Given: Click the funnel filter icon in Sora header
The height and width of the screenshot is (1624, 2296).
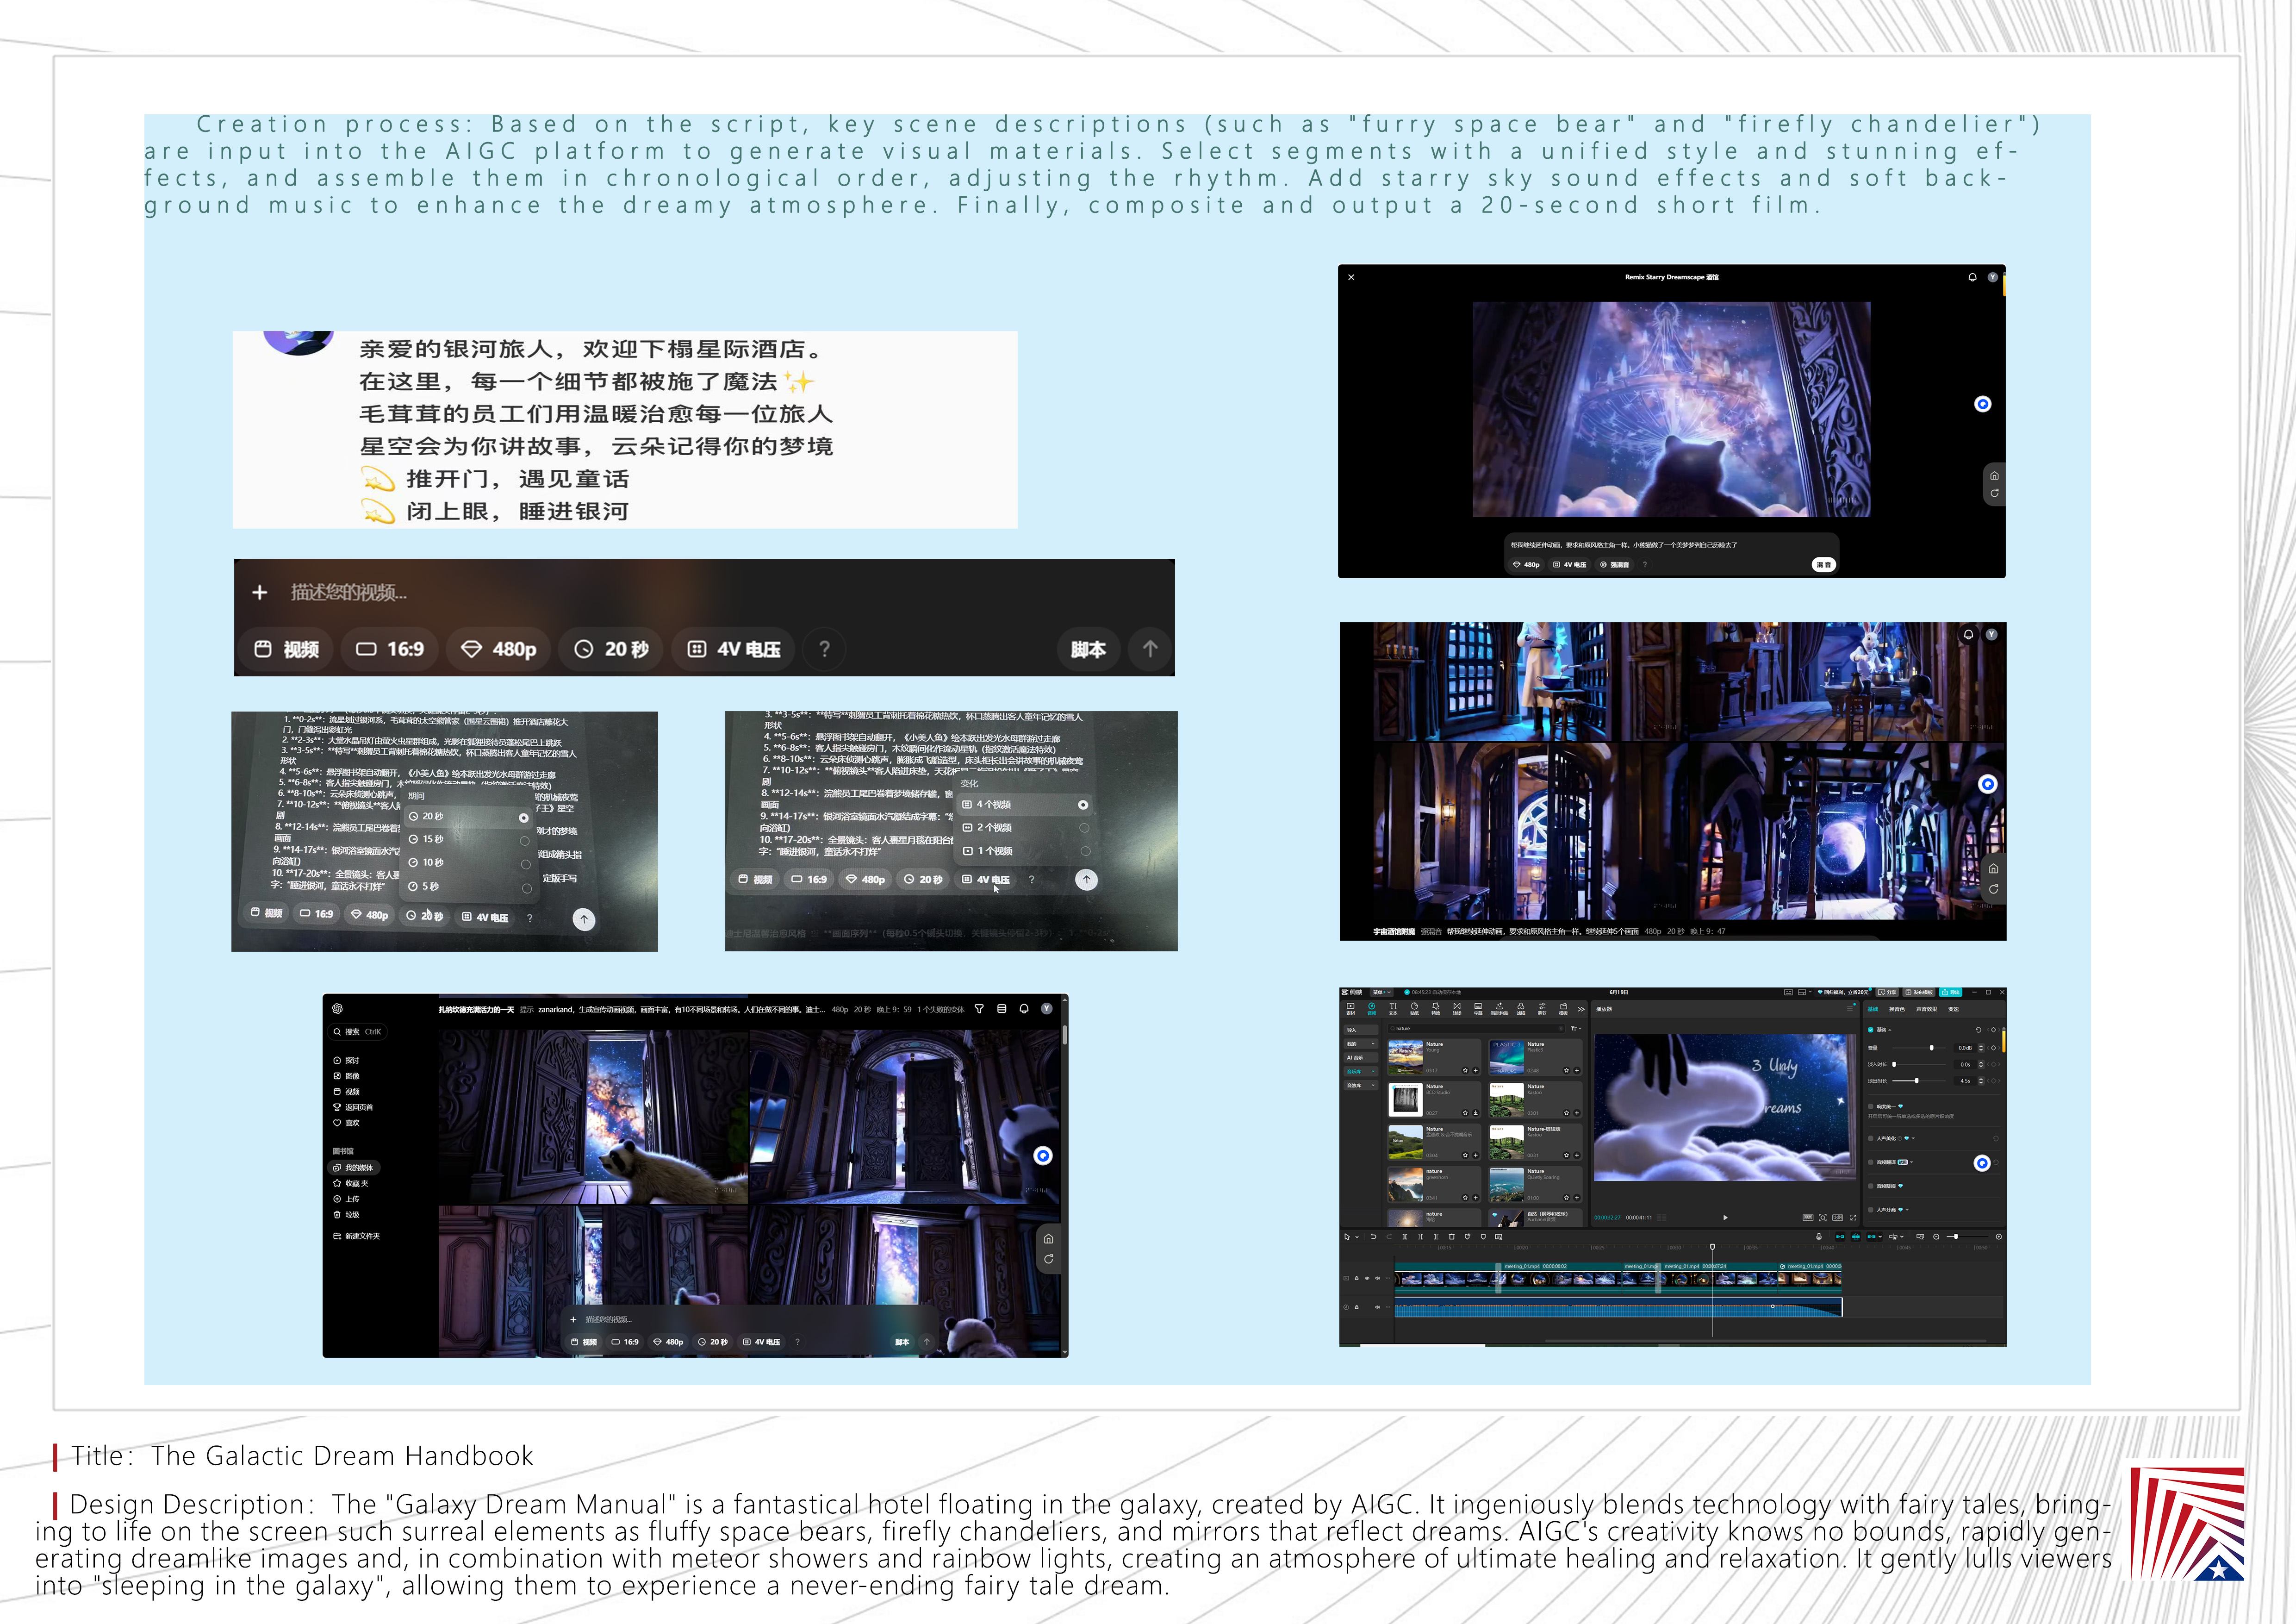Looking at the screenshot, I should pos(979,1009).
